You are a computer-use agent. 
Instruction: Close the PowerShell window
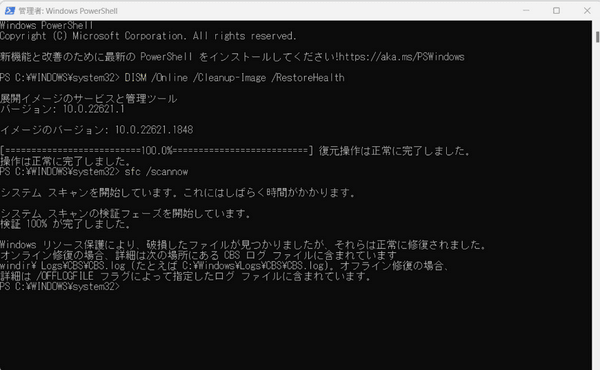[587, 11]
